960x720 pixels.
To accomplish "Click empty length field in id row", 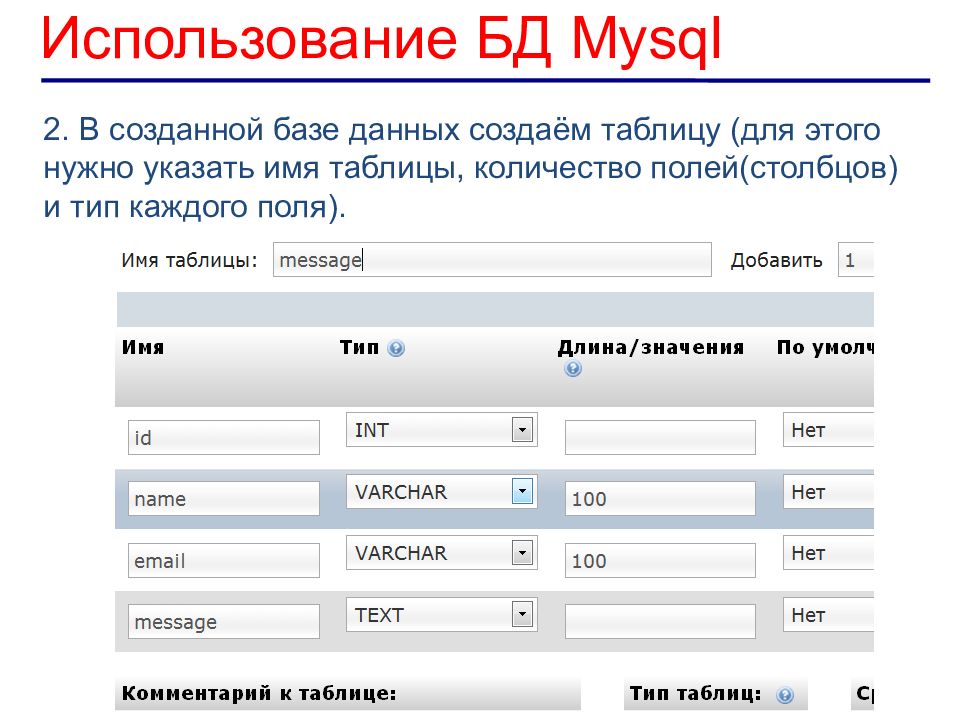I will pos(660,438).
